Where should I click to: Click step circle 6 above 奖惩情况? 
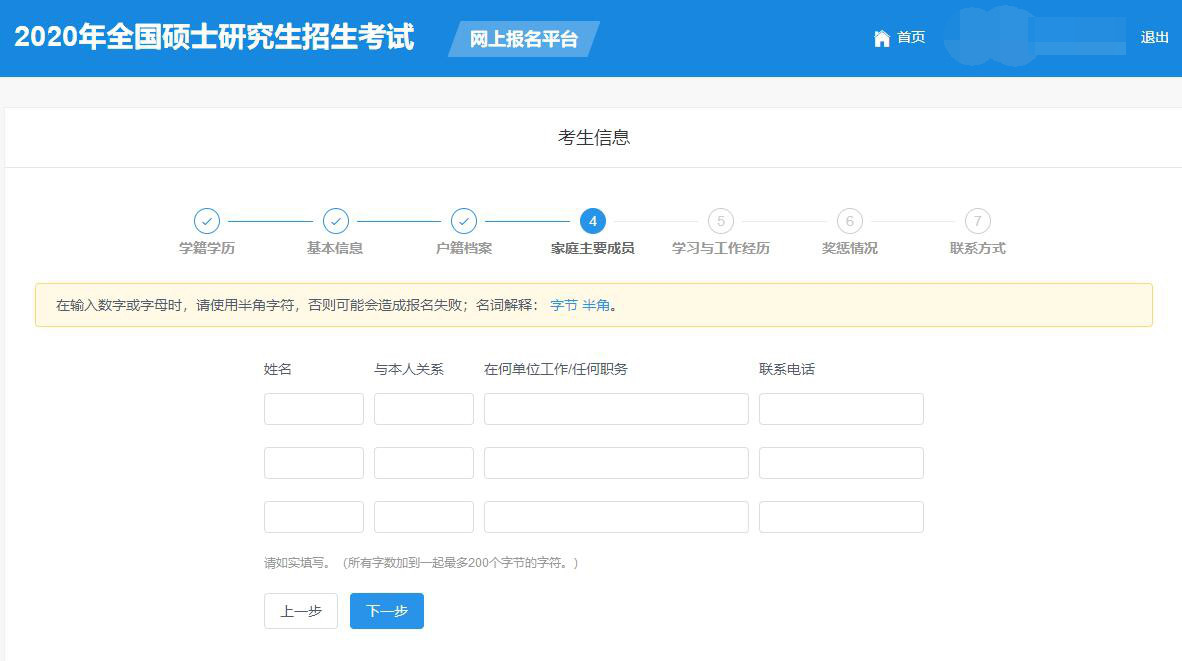coord(850,220)
